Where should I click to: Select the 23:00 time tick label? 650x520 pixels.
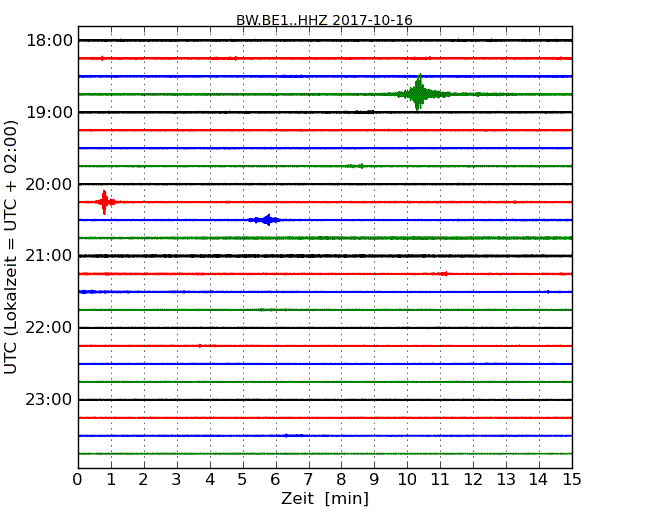point(49,399)
